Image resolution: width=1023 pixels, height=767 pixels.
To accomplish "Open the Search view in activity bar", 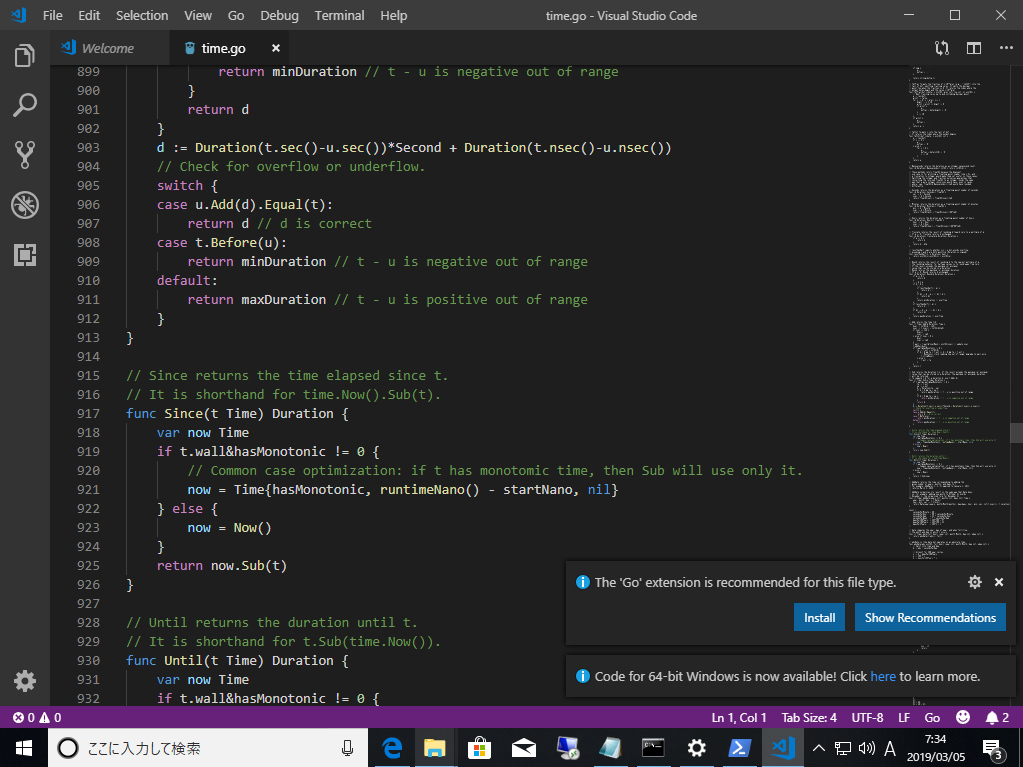I will pos(25,105).
